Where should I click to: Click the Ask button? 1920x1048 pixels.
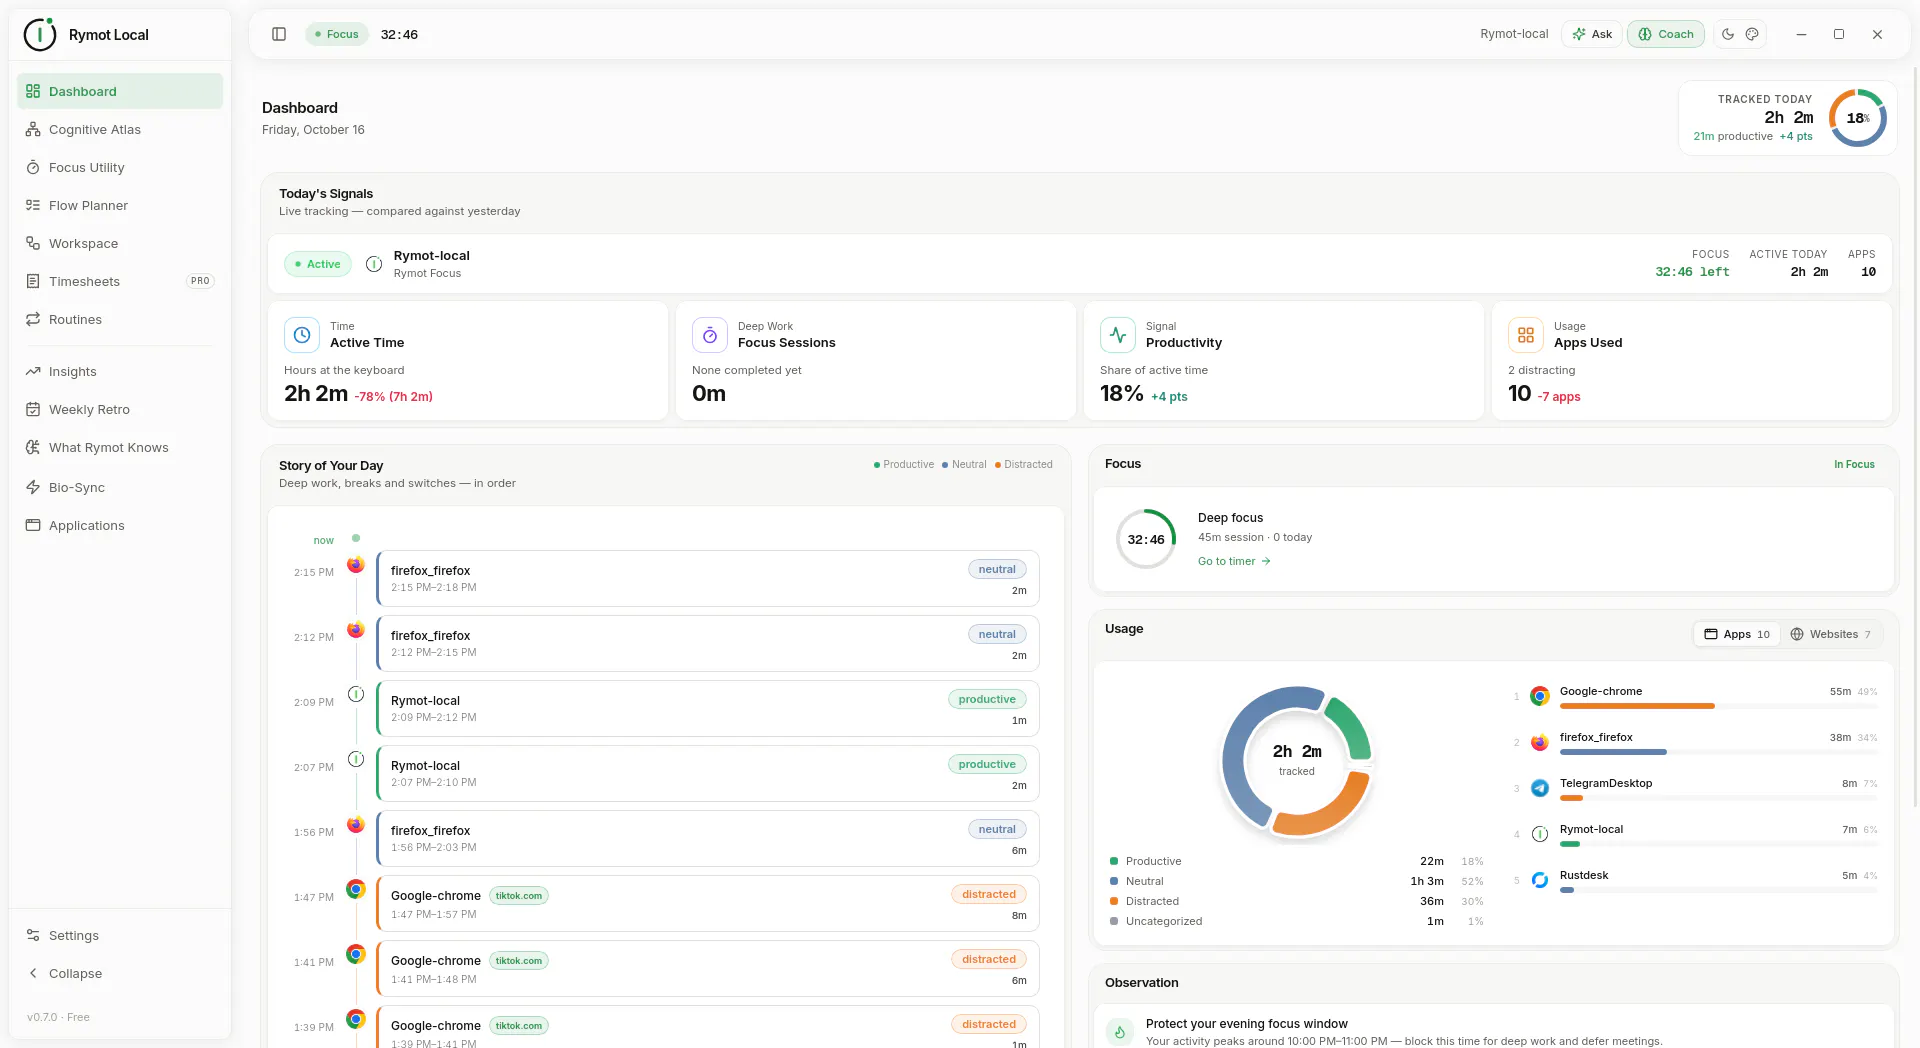click(x=1592, y=34)
